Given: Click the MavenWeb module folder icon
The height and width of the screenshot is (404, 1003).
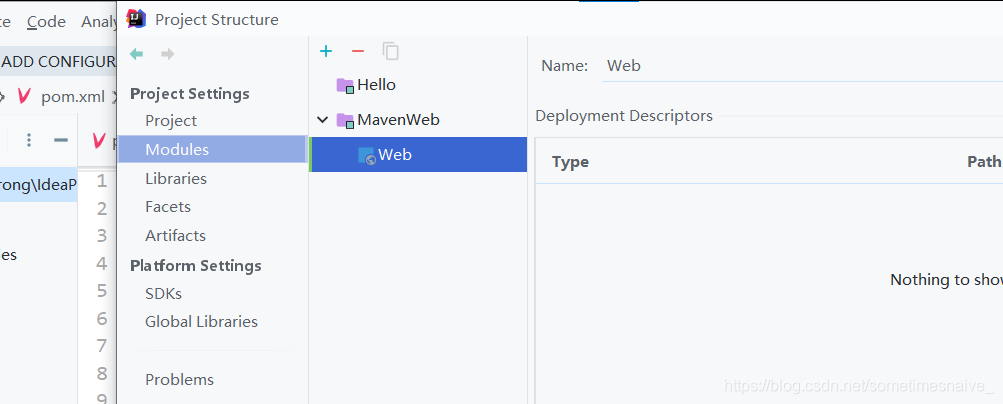Looking at the screenshot, I should pyautogui.click(x=345, y=120).
